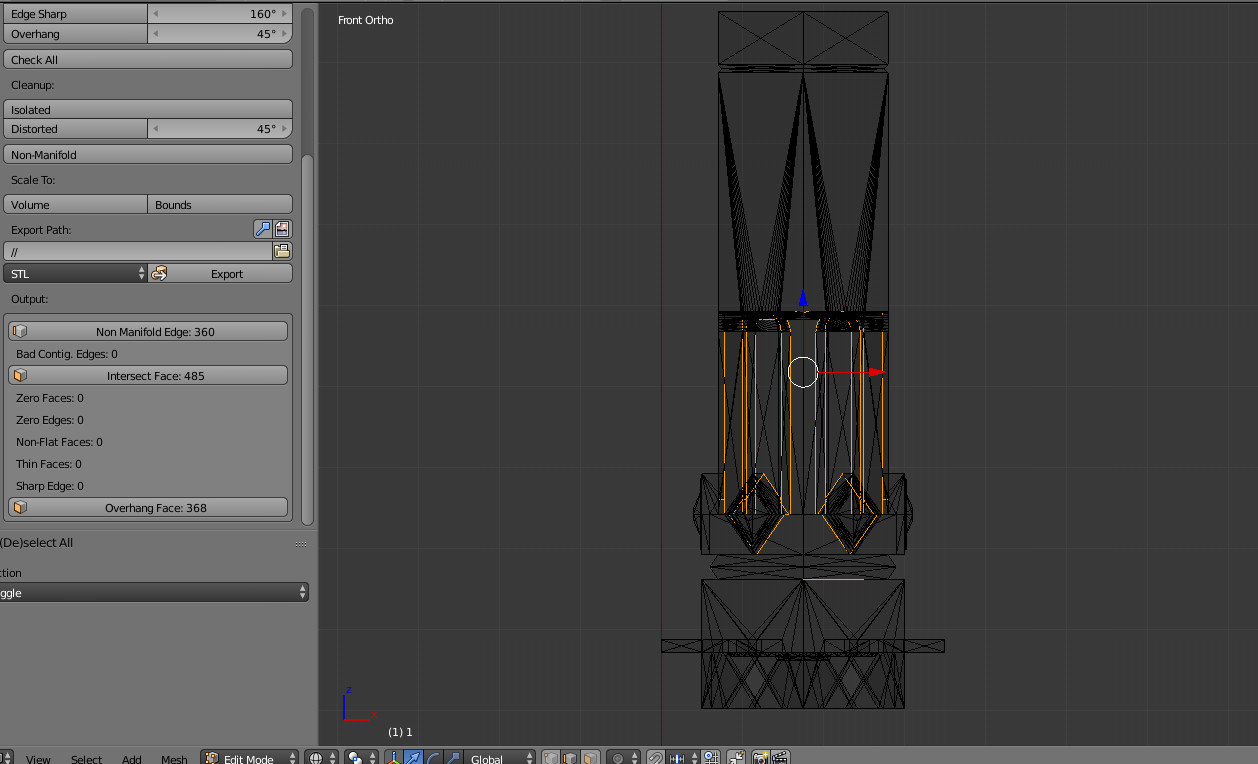Viewport: 1258px width, 764px height.
Task: Enable the scale manipulator icon
Action: click(453, 759)
